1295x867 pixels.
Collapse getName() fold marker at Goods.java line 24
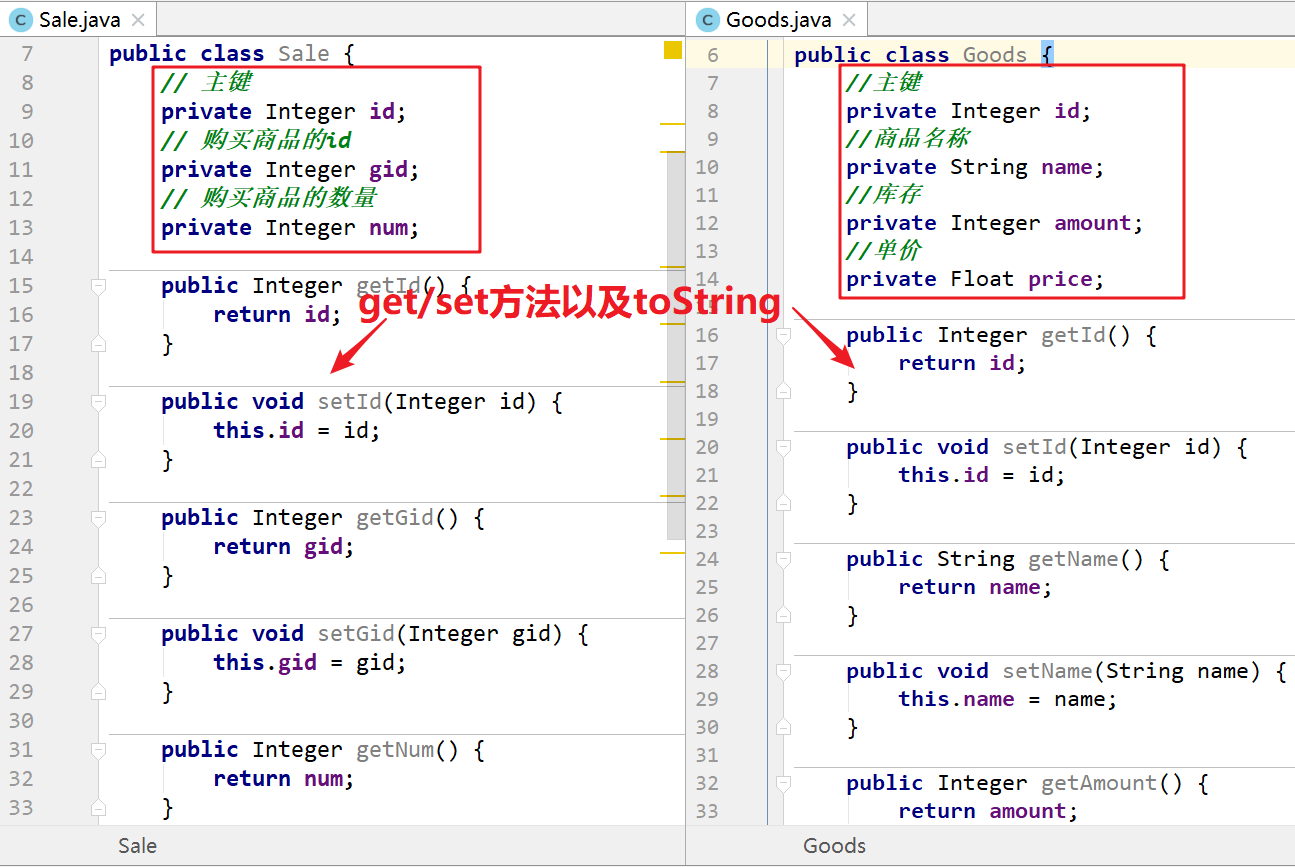coord(783,560)
